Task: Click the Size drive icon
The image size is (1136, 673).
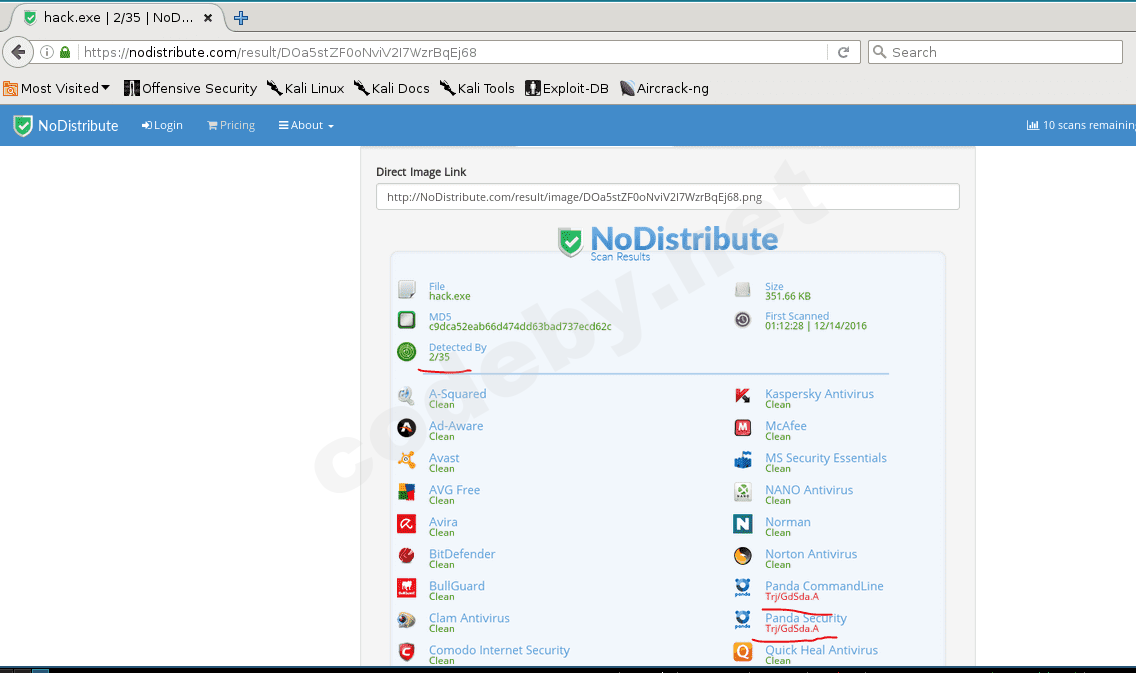Action: (x=743, y=290)
